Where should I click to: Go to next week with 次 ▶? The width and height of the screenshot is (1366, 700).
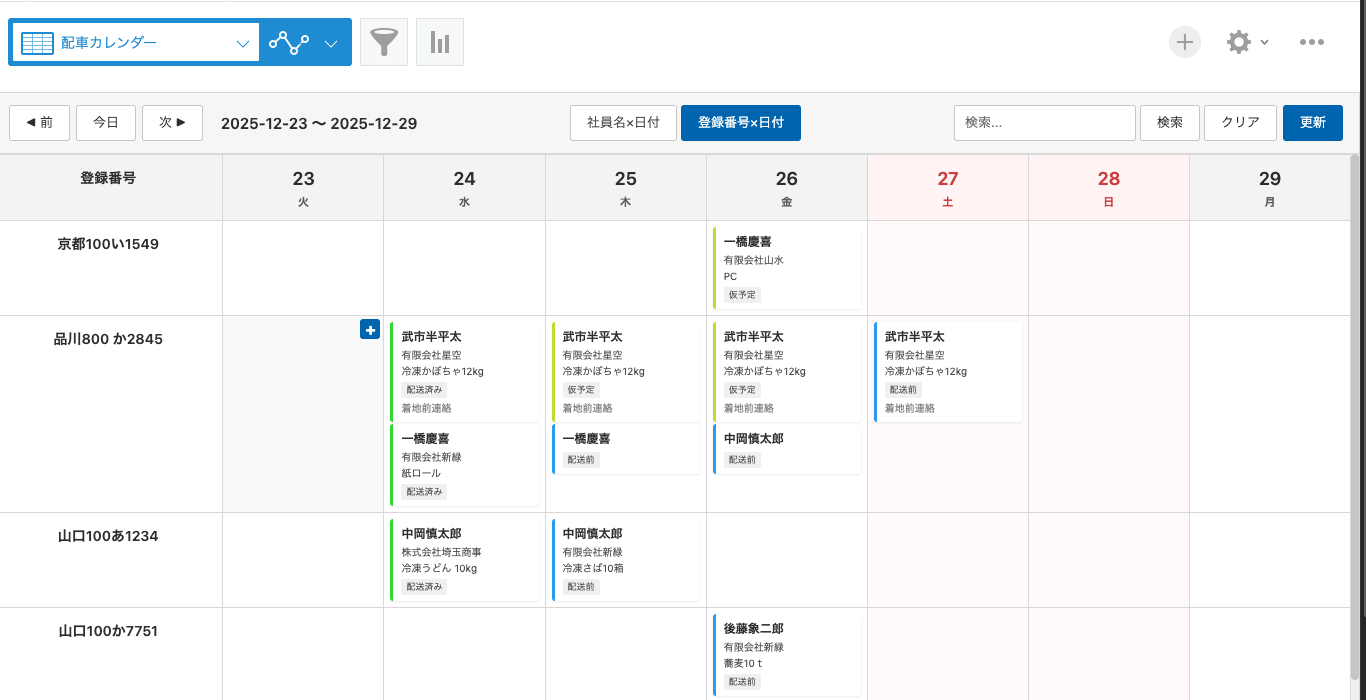[172, 123]
